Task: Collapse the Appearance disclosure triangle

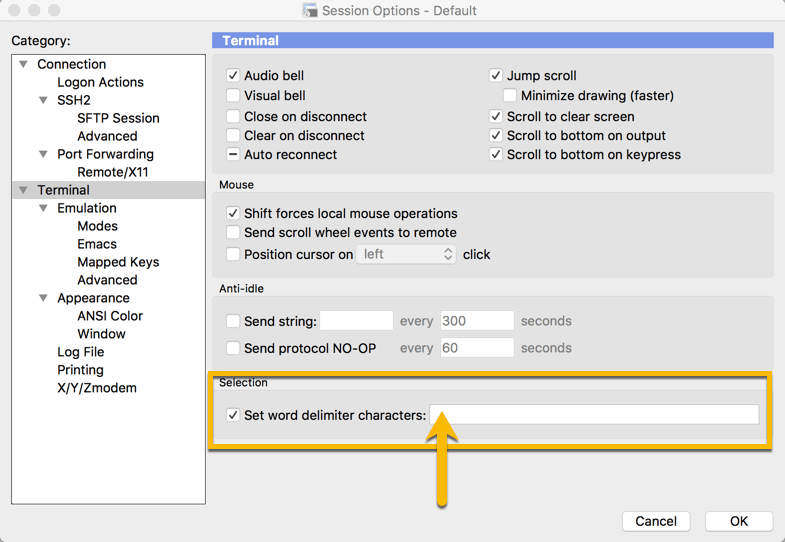Action: (44, 298)
